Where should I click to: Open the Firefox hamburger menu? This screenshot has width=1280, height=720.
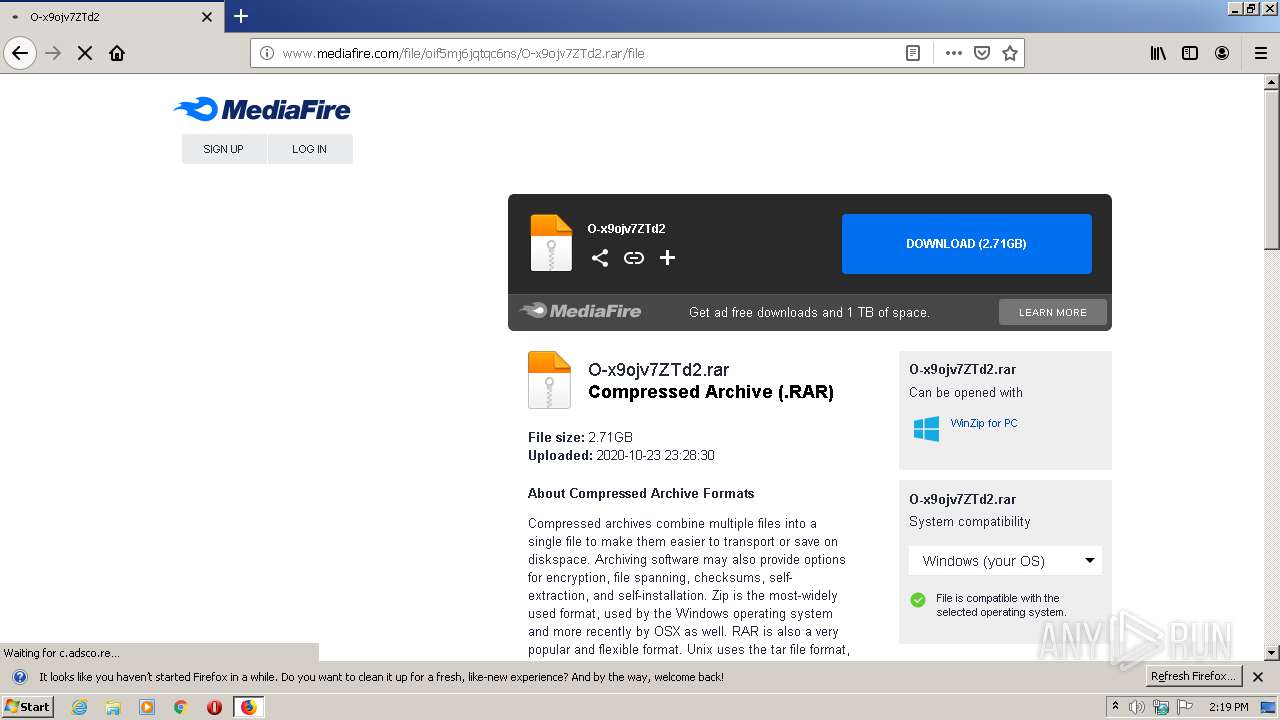pos(1261,53)
